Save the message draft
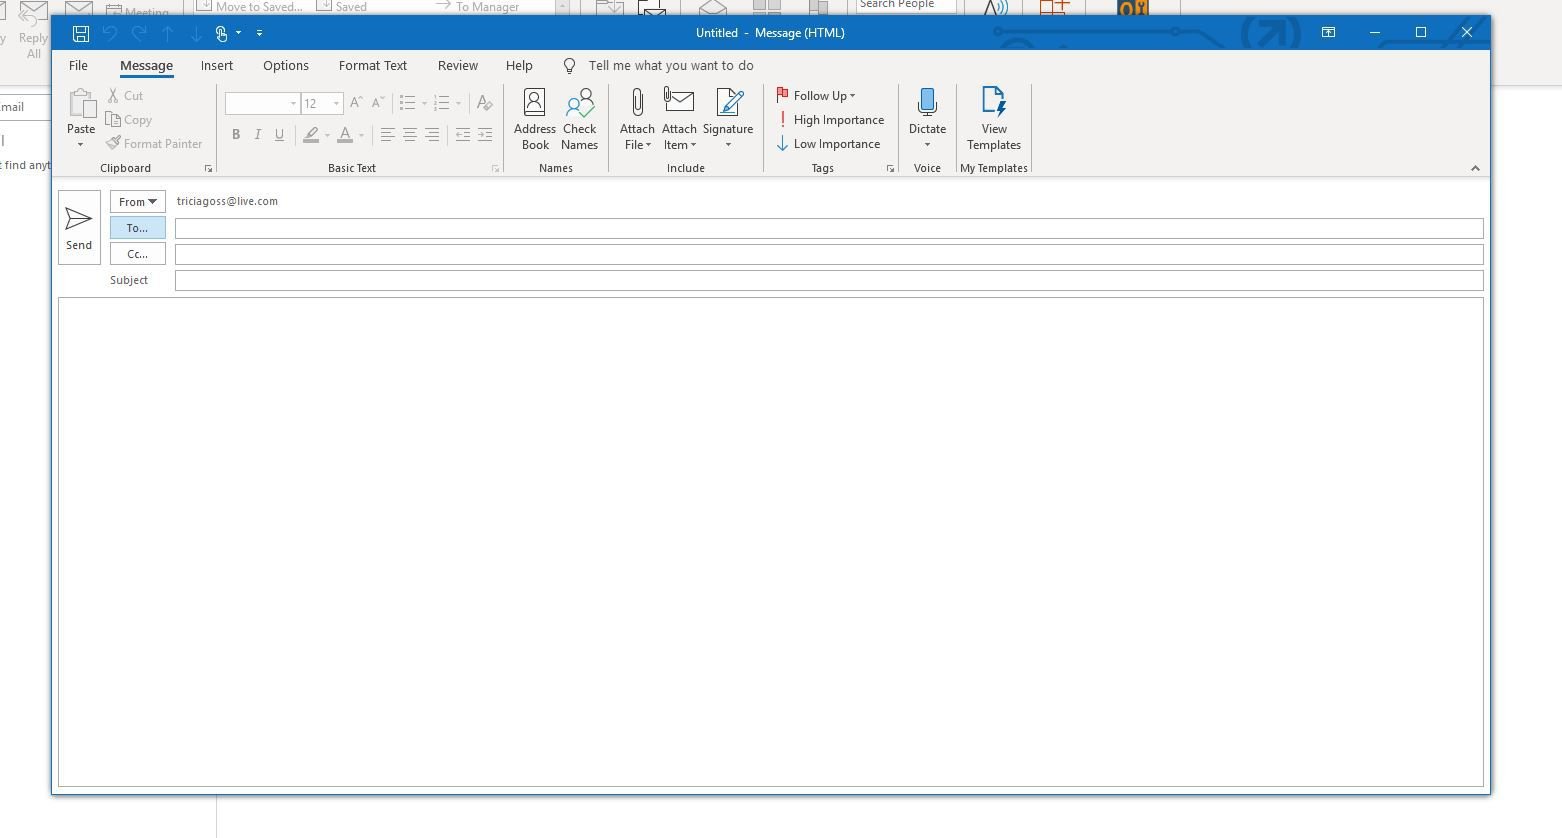Screen dimensions: 1562x838 click(x=79, y=33)
